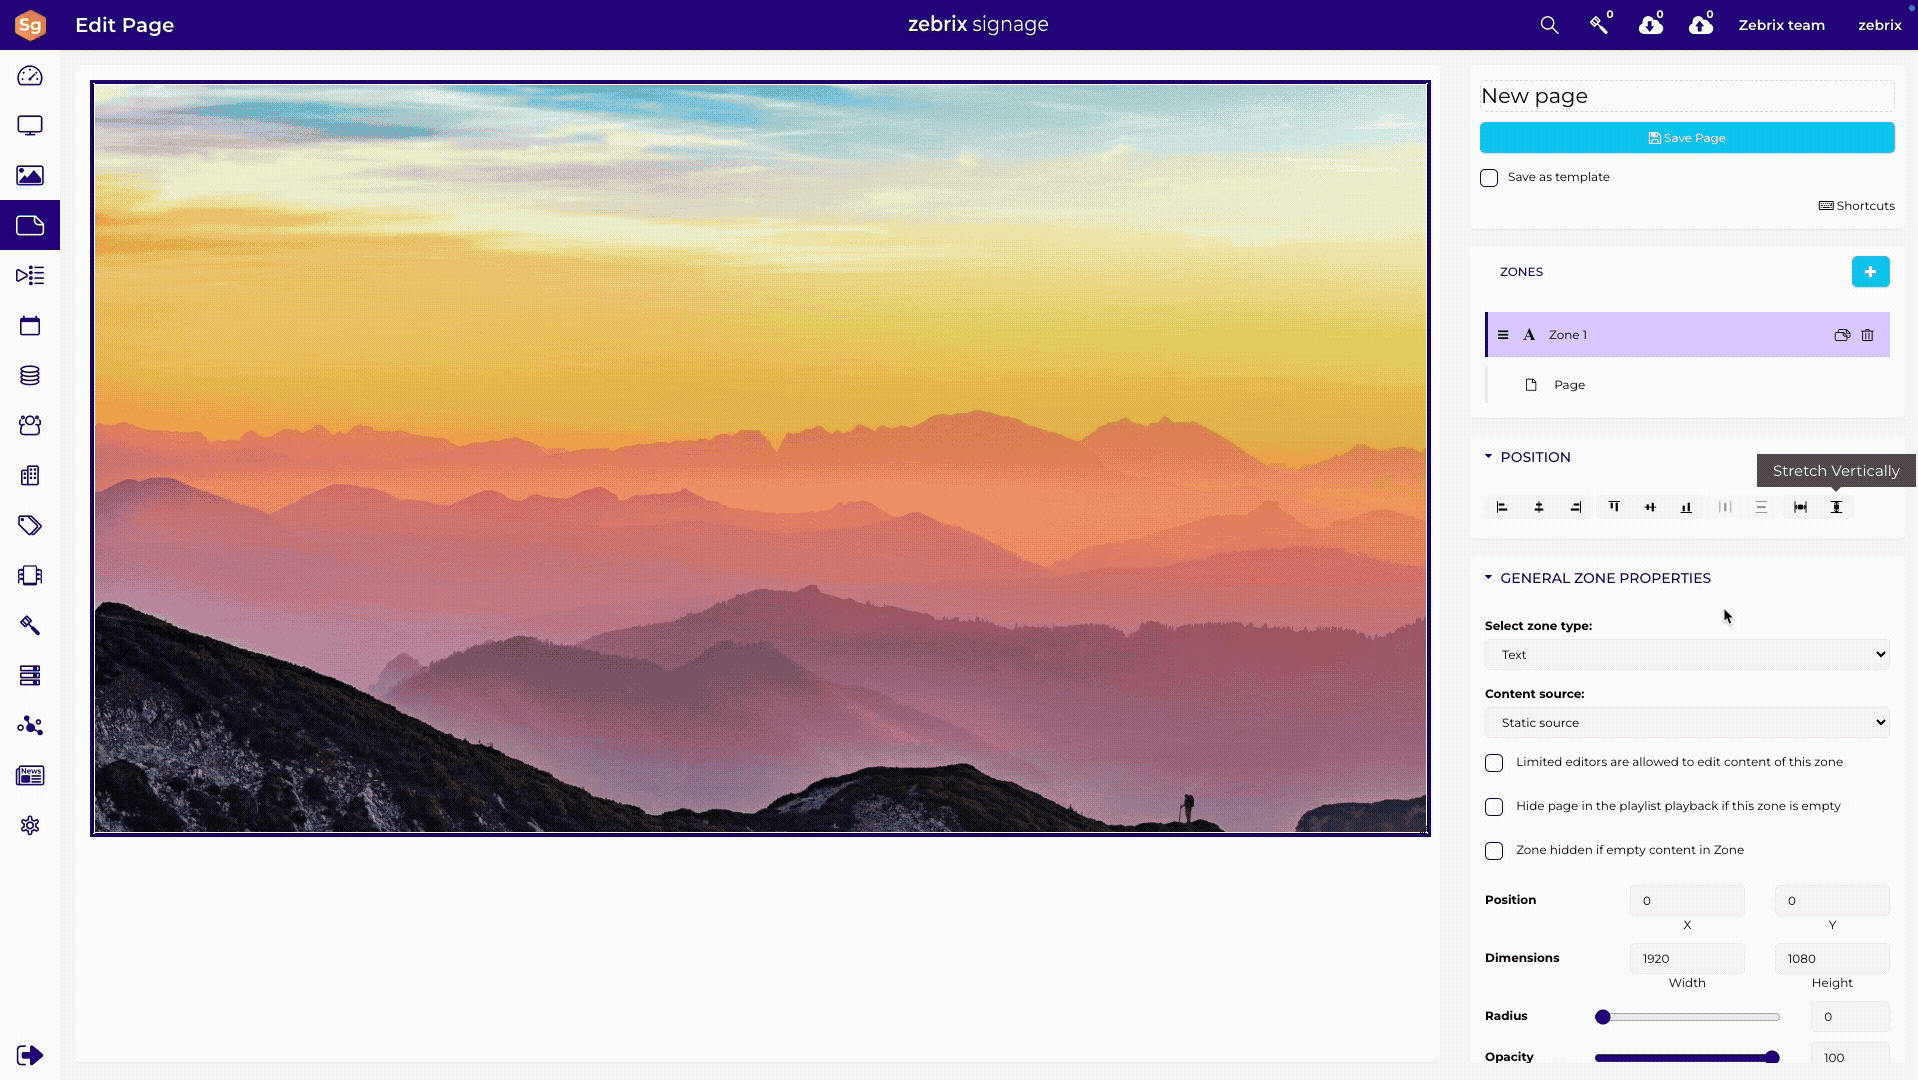The image size is (1918, 1080).
Task: Click the Stretch Horizontally alignment icon
Action: [x=1800, y=507]
